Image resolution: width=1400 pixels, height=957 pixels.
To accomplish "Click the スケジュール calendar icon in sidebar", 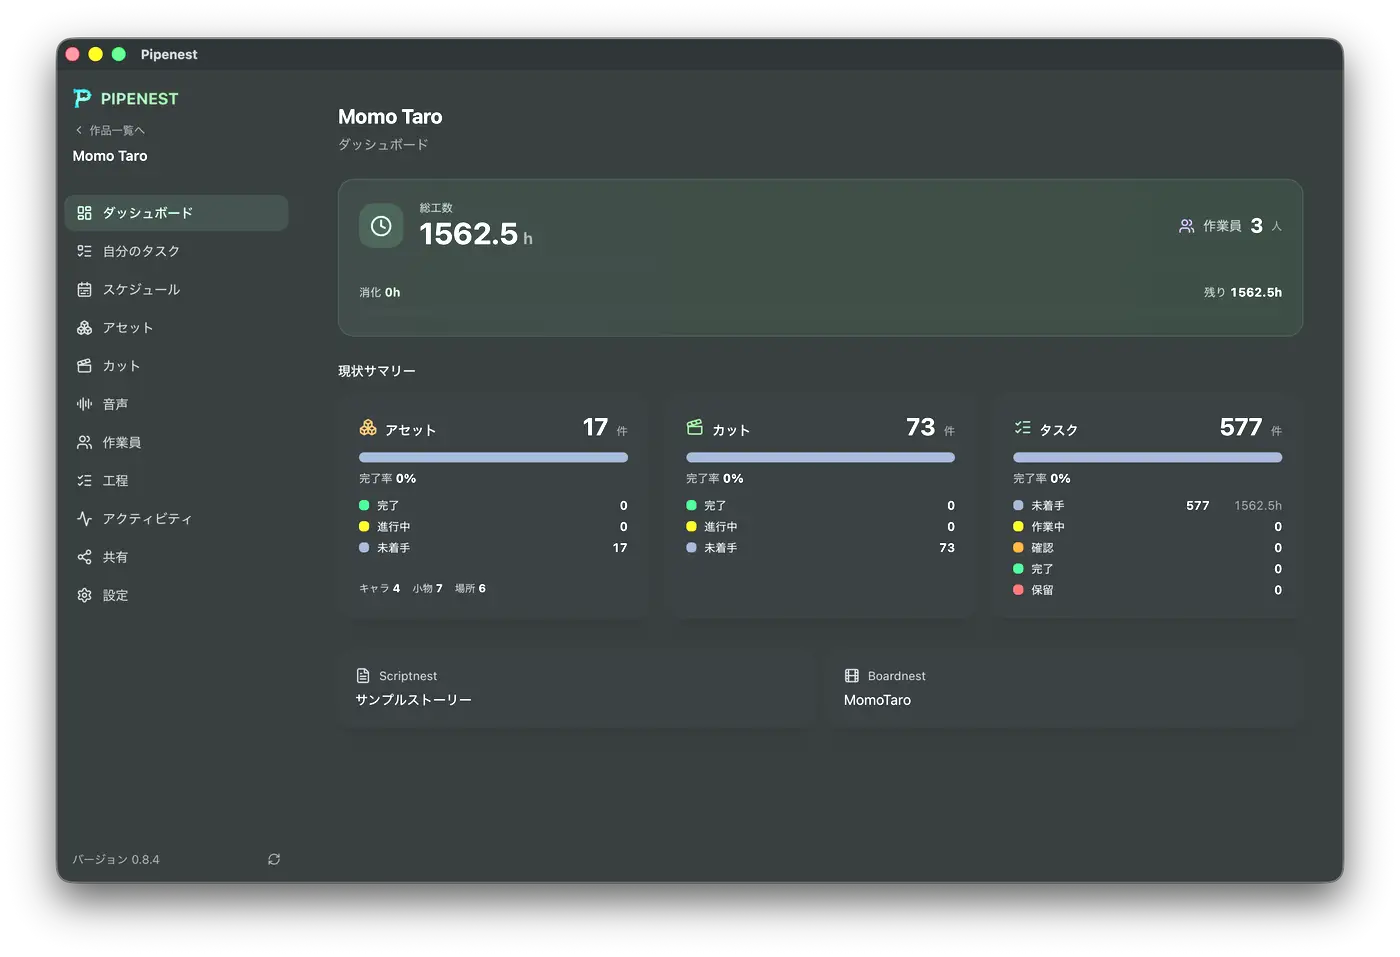I will pyautogui.click(x=84, y=290).
